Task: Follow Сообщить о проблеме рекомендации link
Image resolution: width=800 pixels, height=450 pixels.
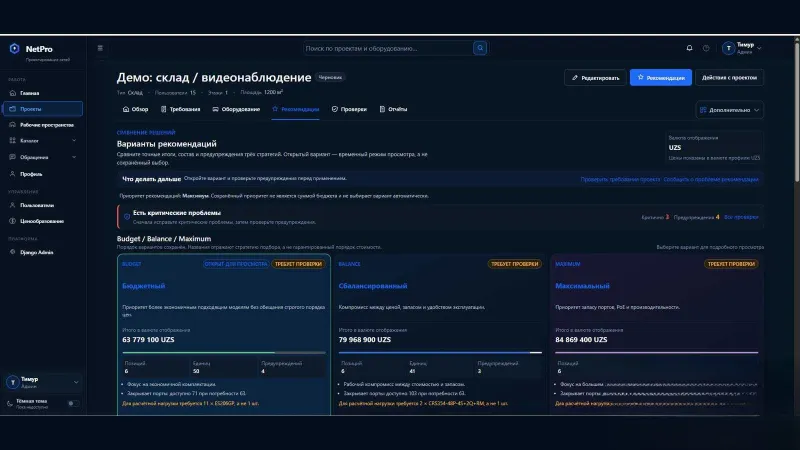Action: point(711,180)
